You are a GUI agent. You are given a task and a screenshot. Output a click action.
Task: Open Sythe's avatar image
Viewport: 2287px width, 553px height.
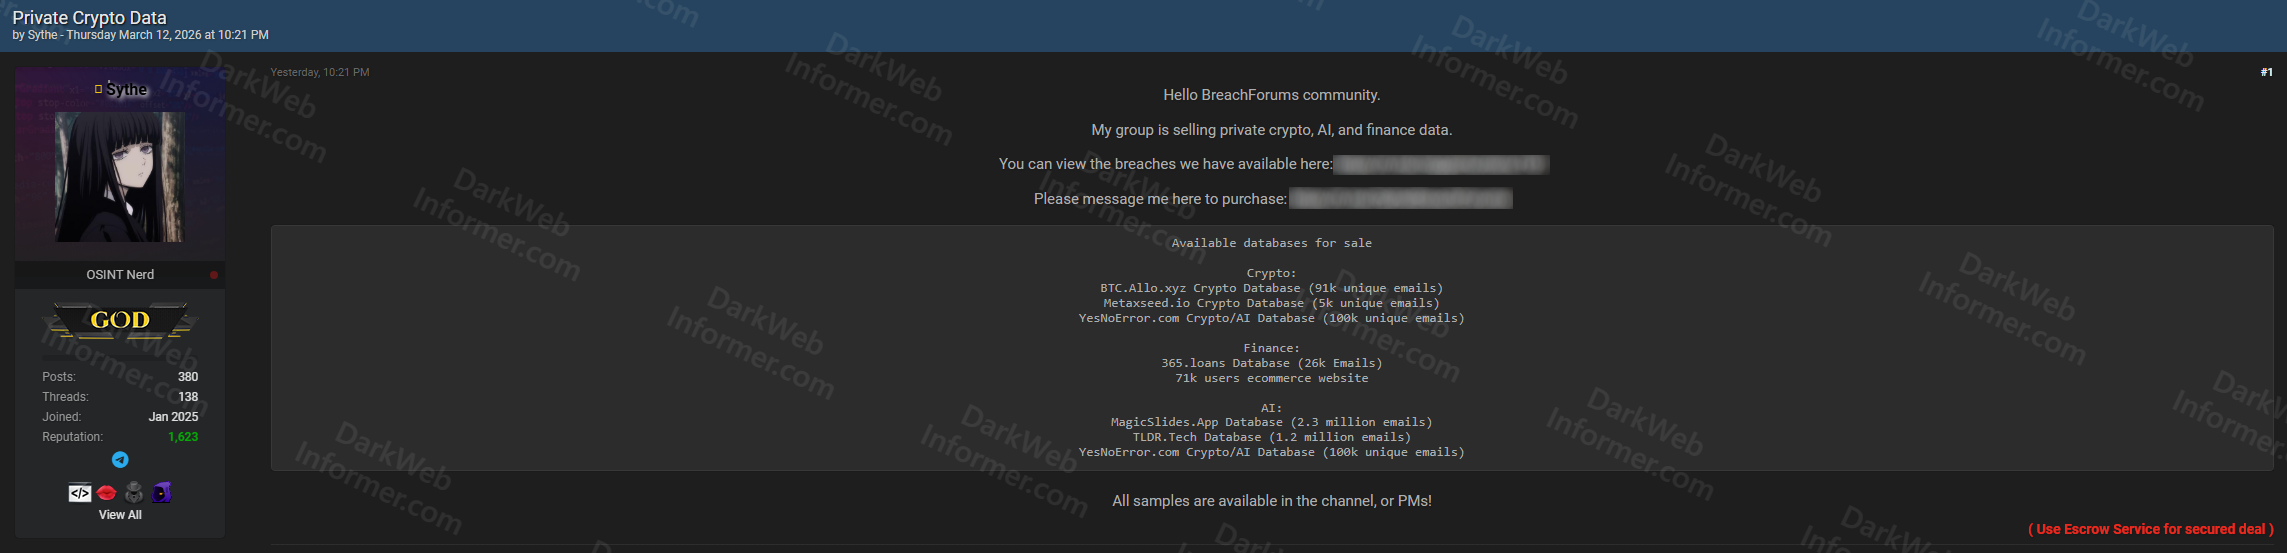click(x=120, y=177)
